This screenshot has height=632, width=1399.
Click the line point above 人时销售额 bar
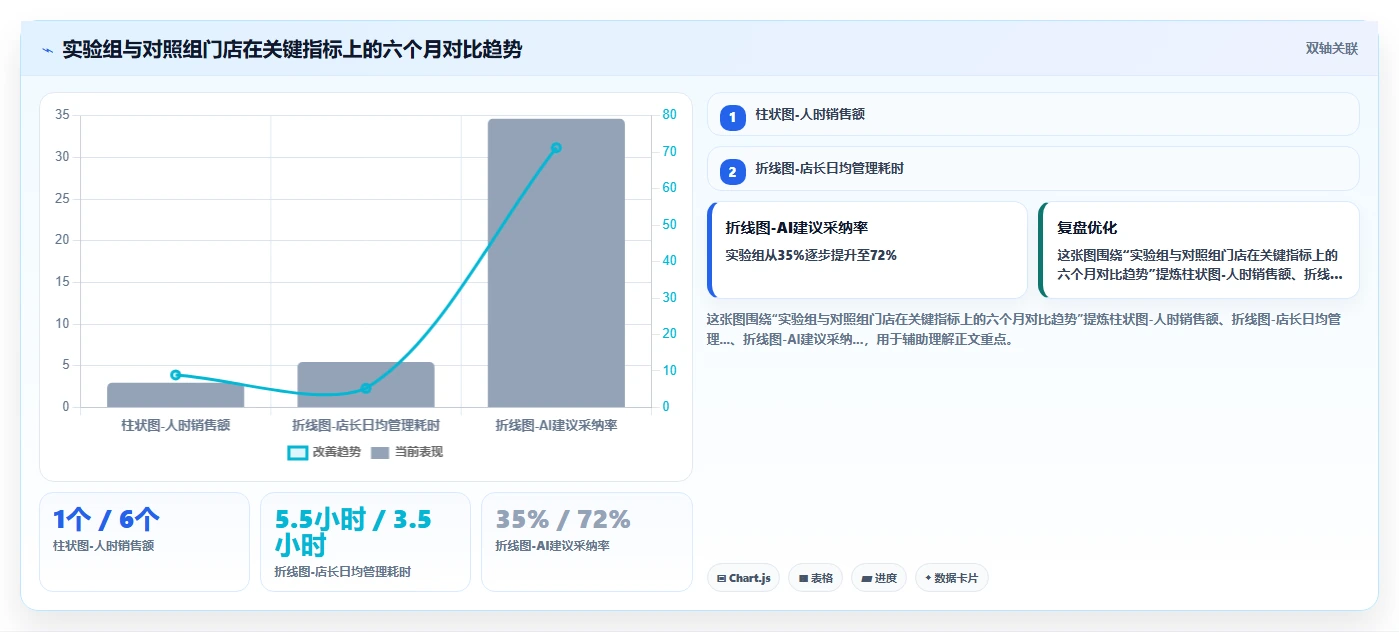175,375
